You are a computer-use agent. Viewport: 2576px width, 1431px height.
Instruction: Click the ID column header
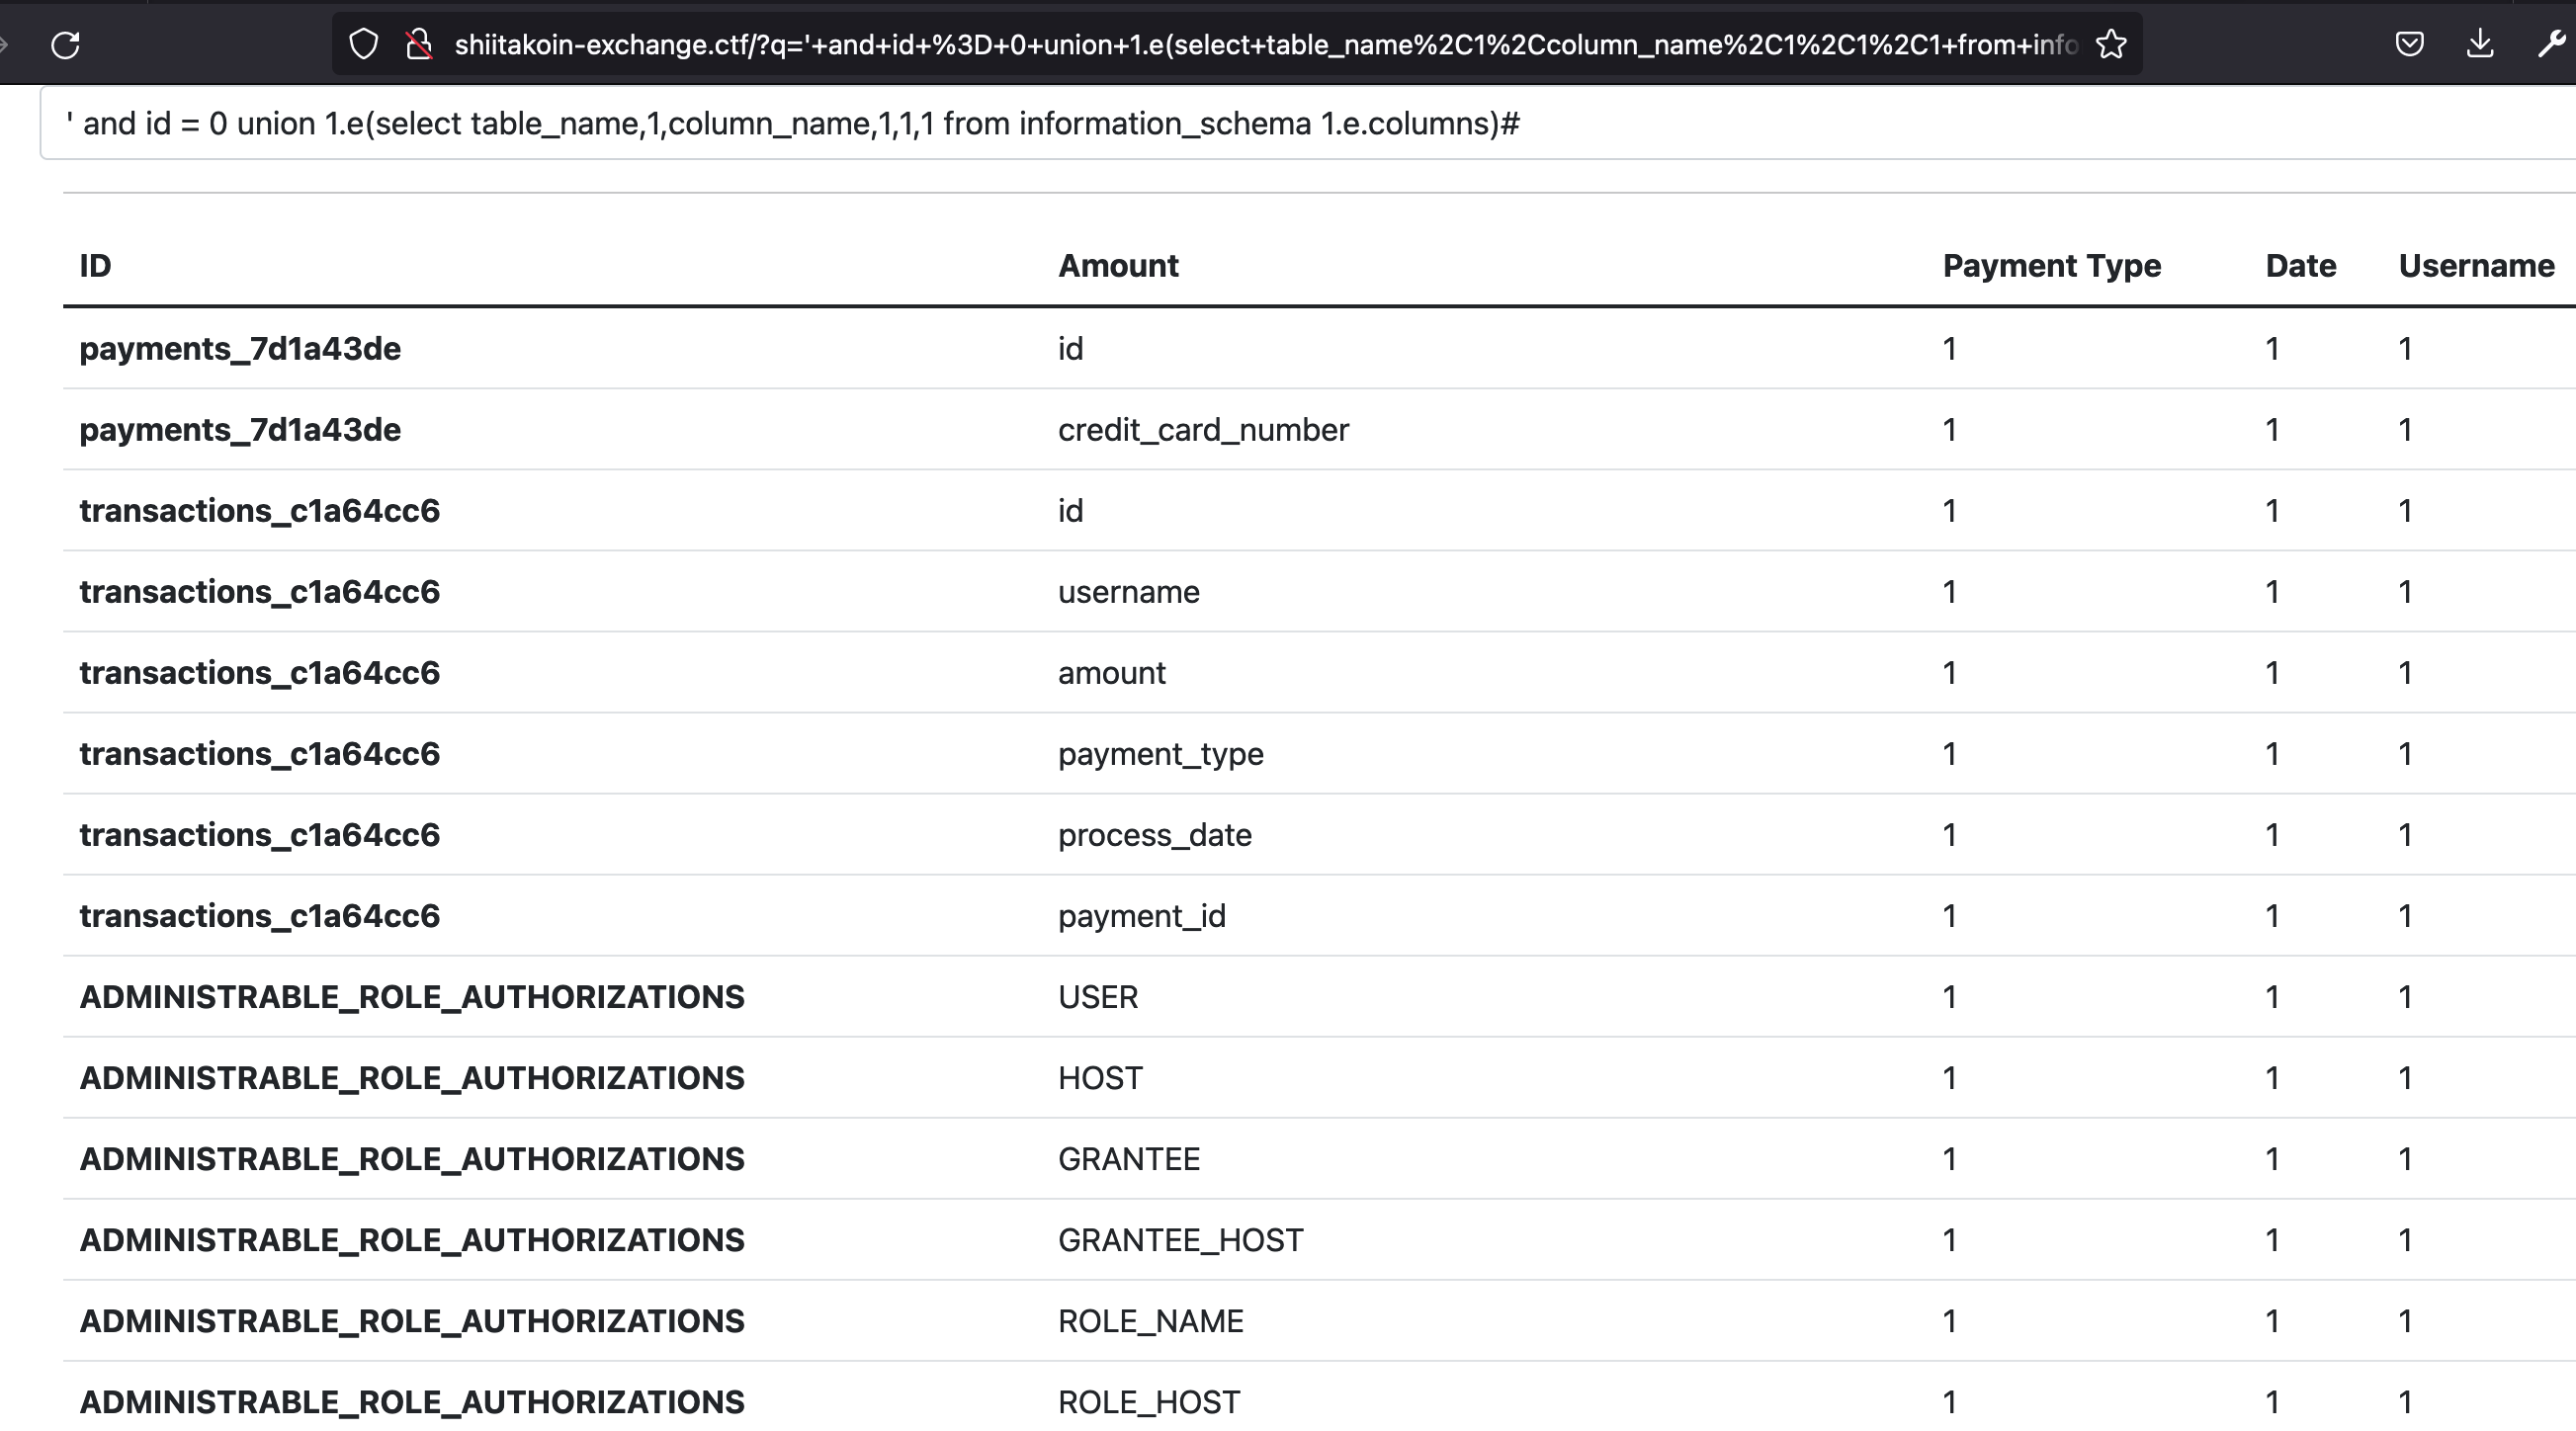point(95,266)
